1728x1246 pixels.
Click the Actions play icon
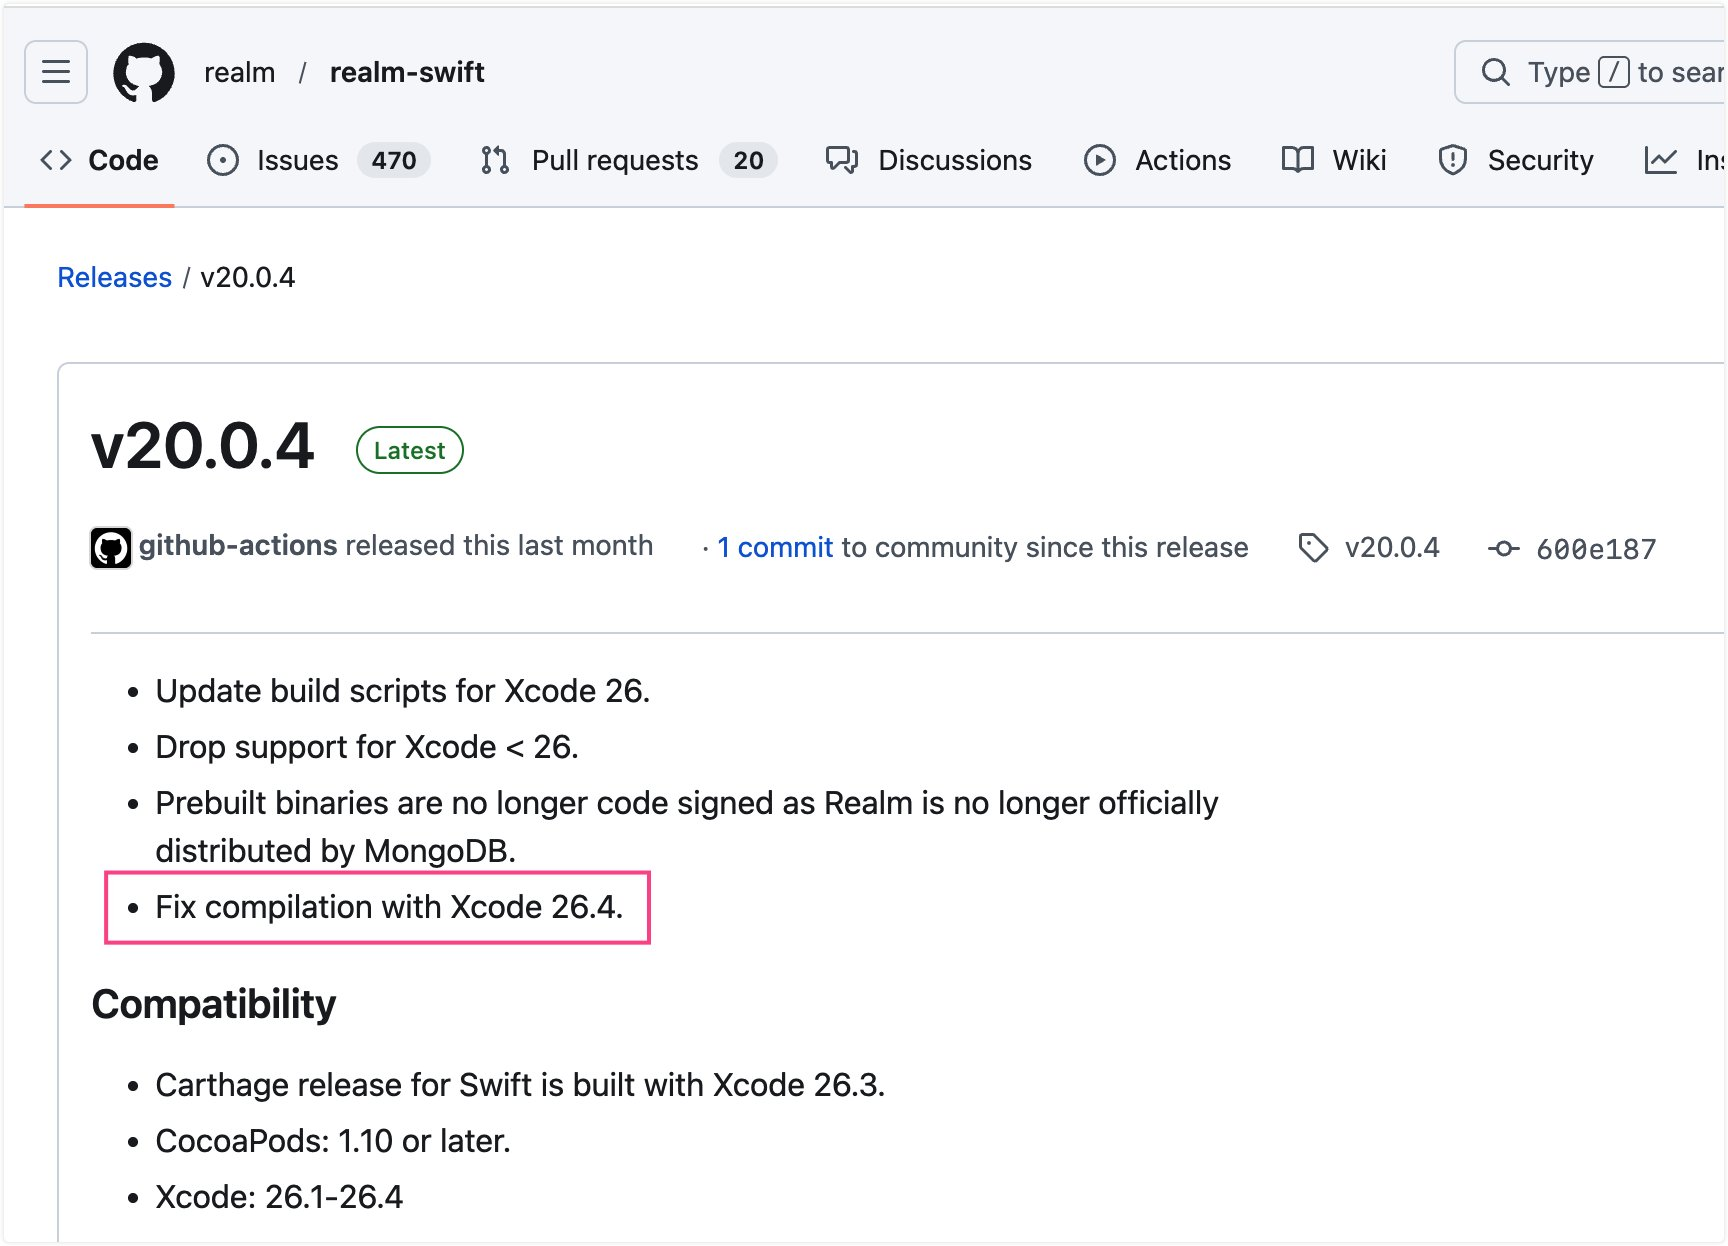[1099, 160]
